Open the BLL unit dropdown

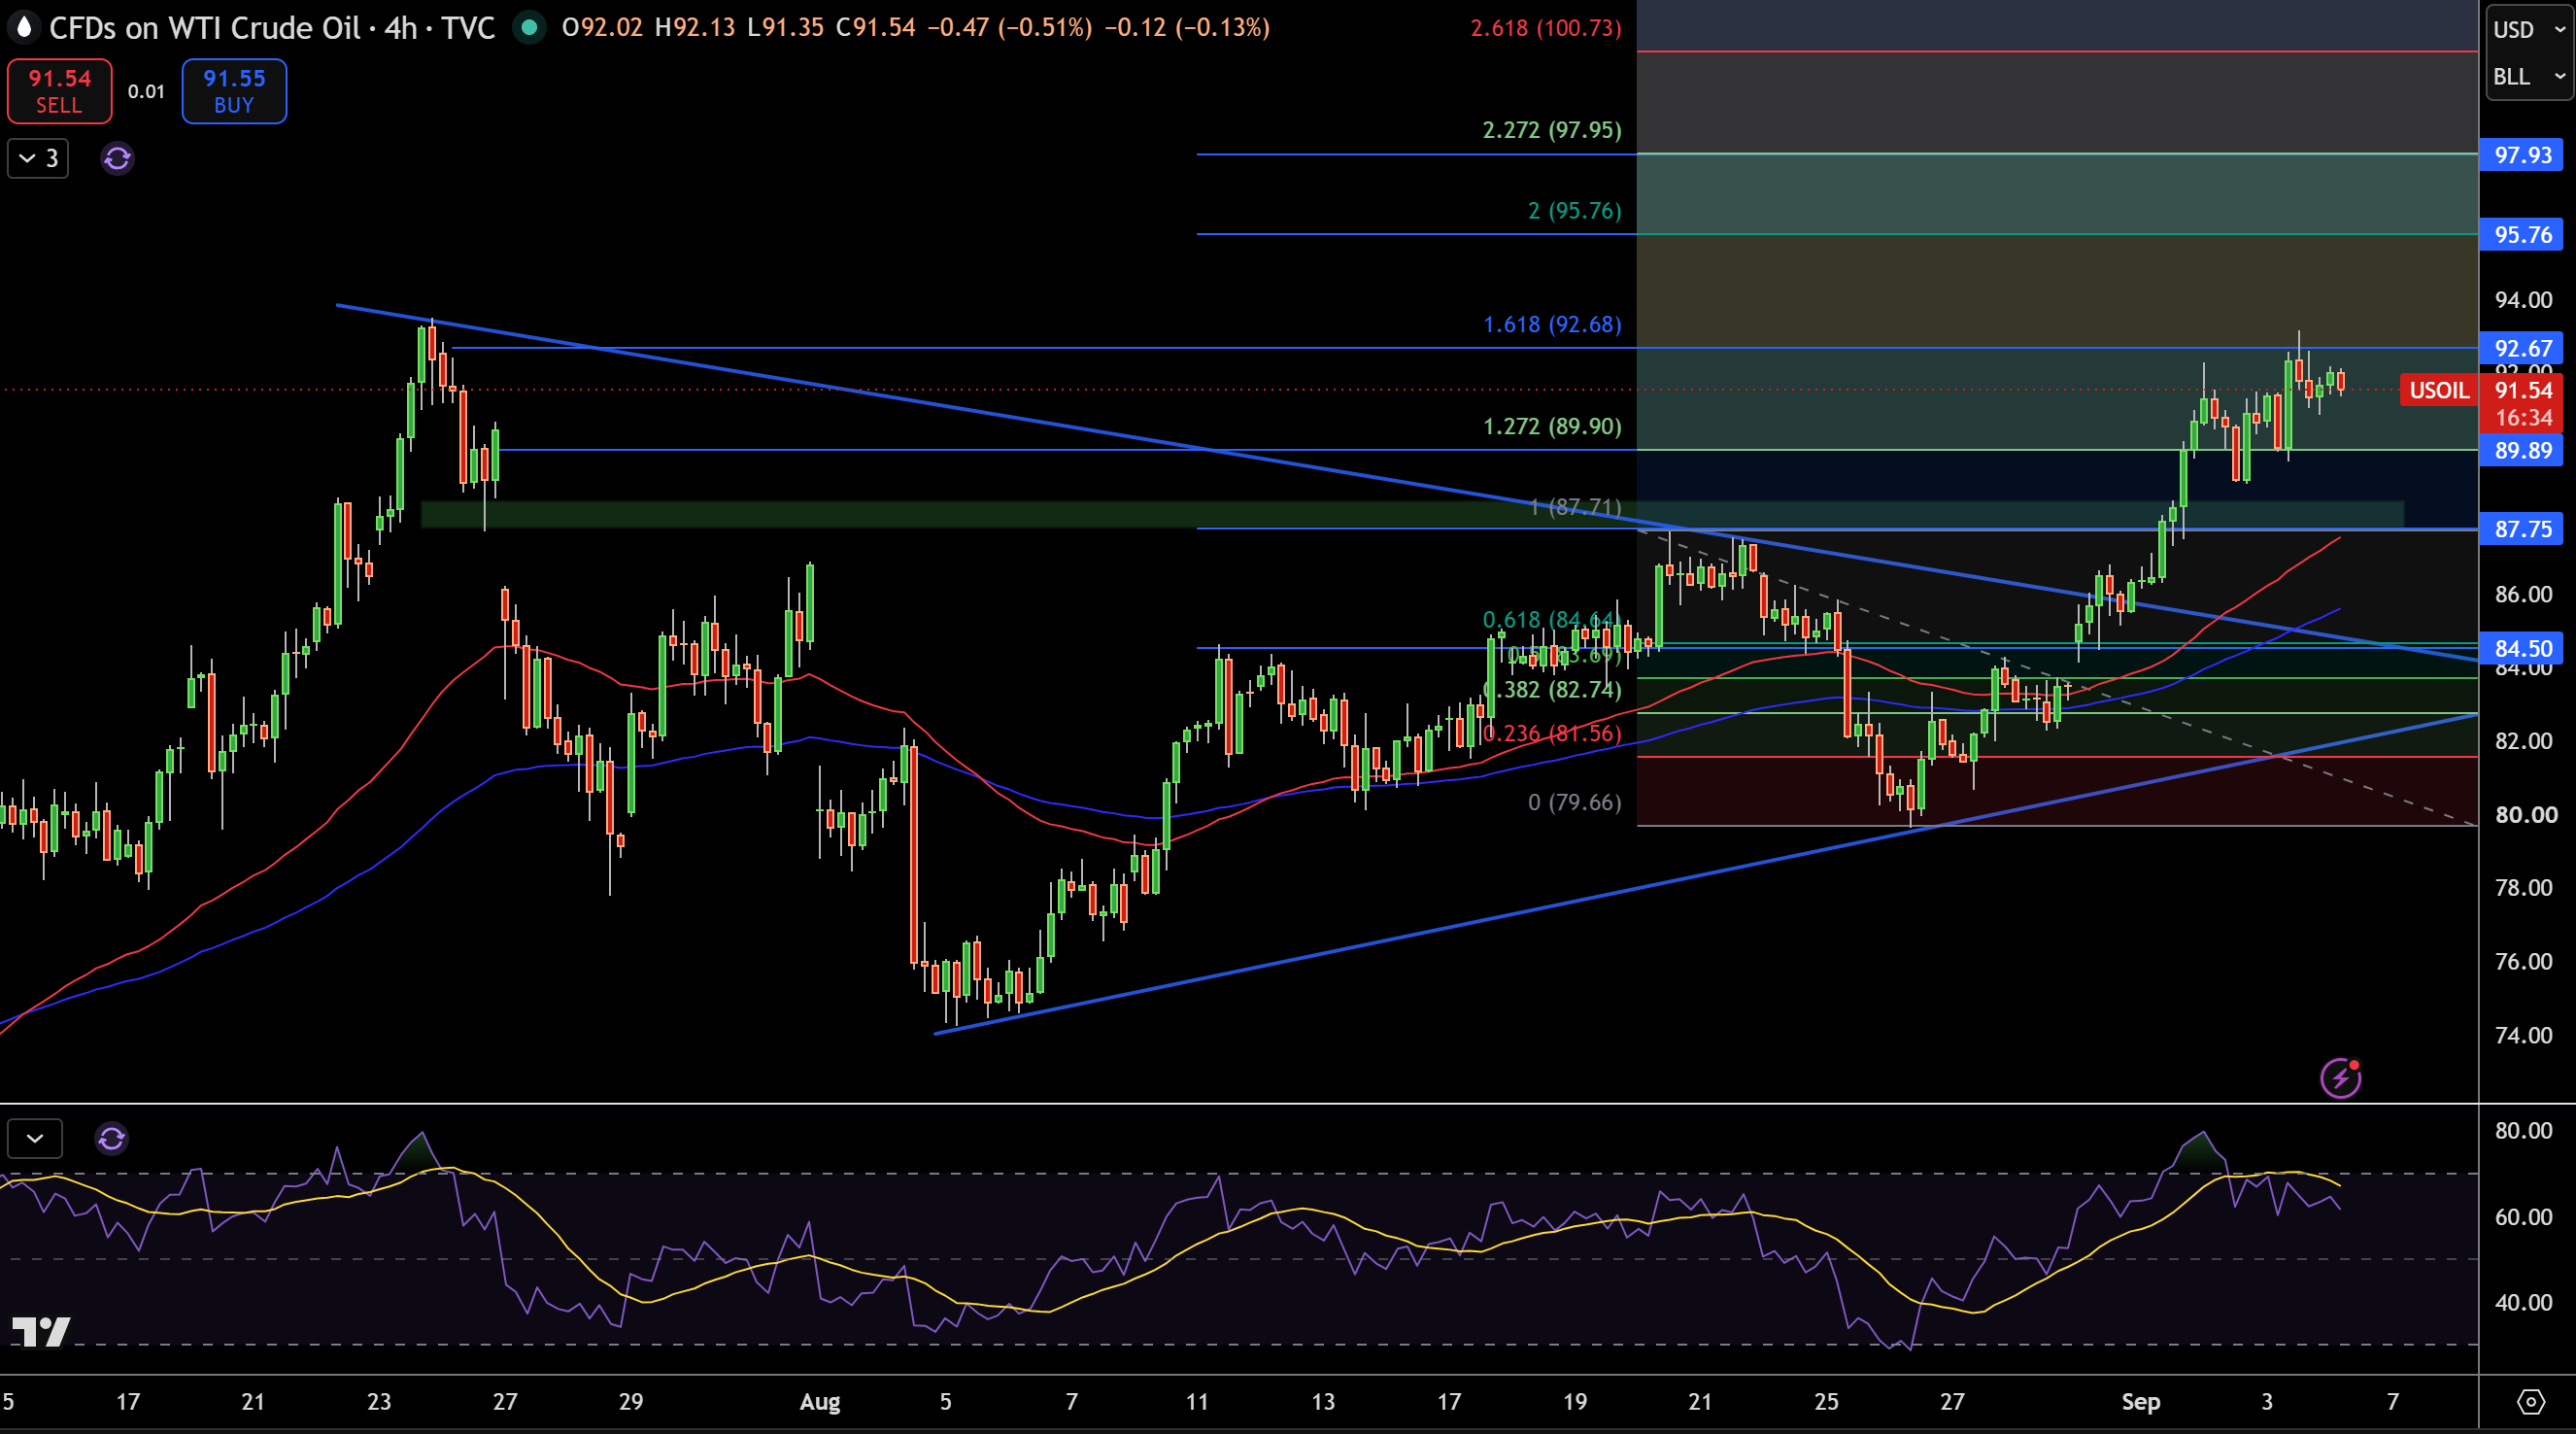[x=2529, y=76]
